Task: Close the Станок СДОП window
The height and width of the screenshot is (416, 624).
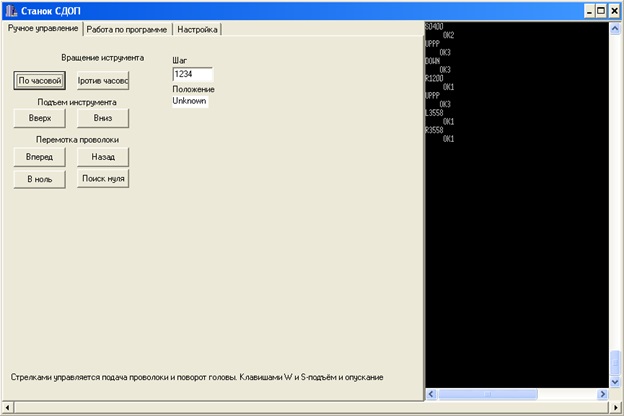Action: 615,11
